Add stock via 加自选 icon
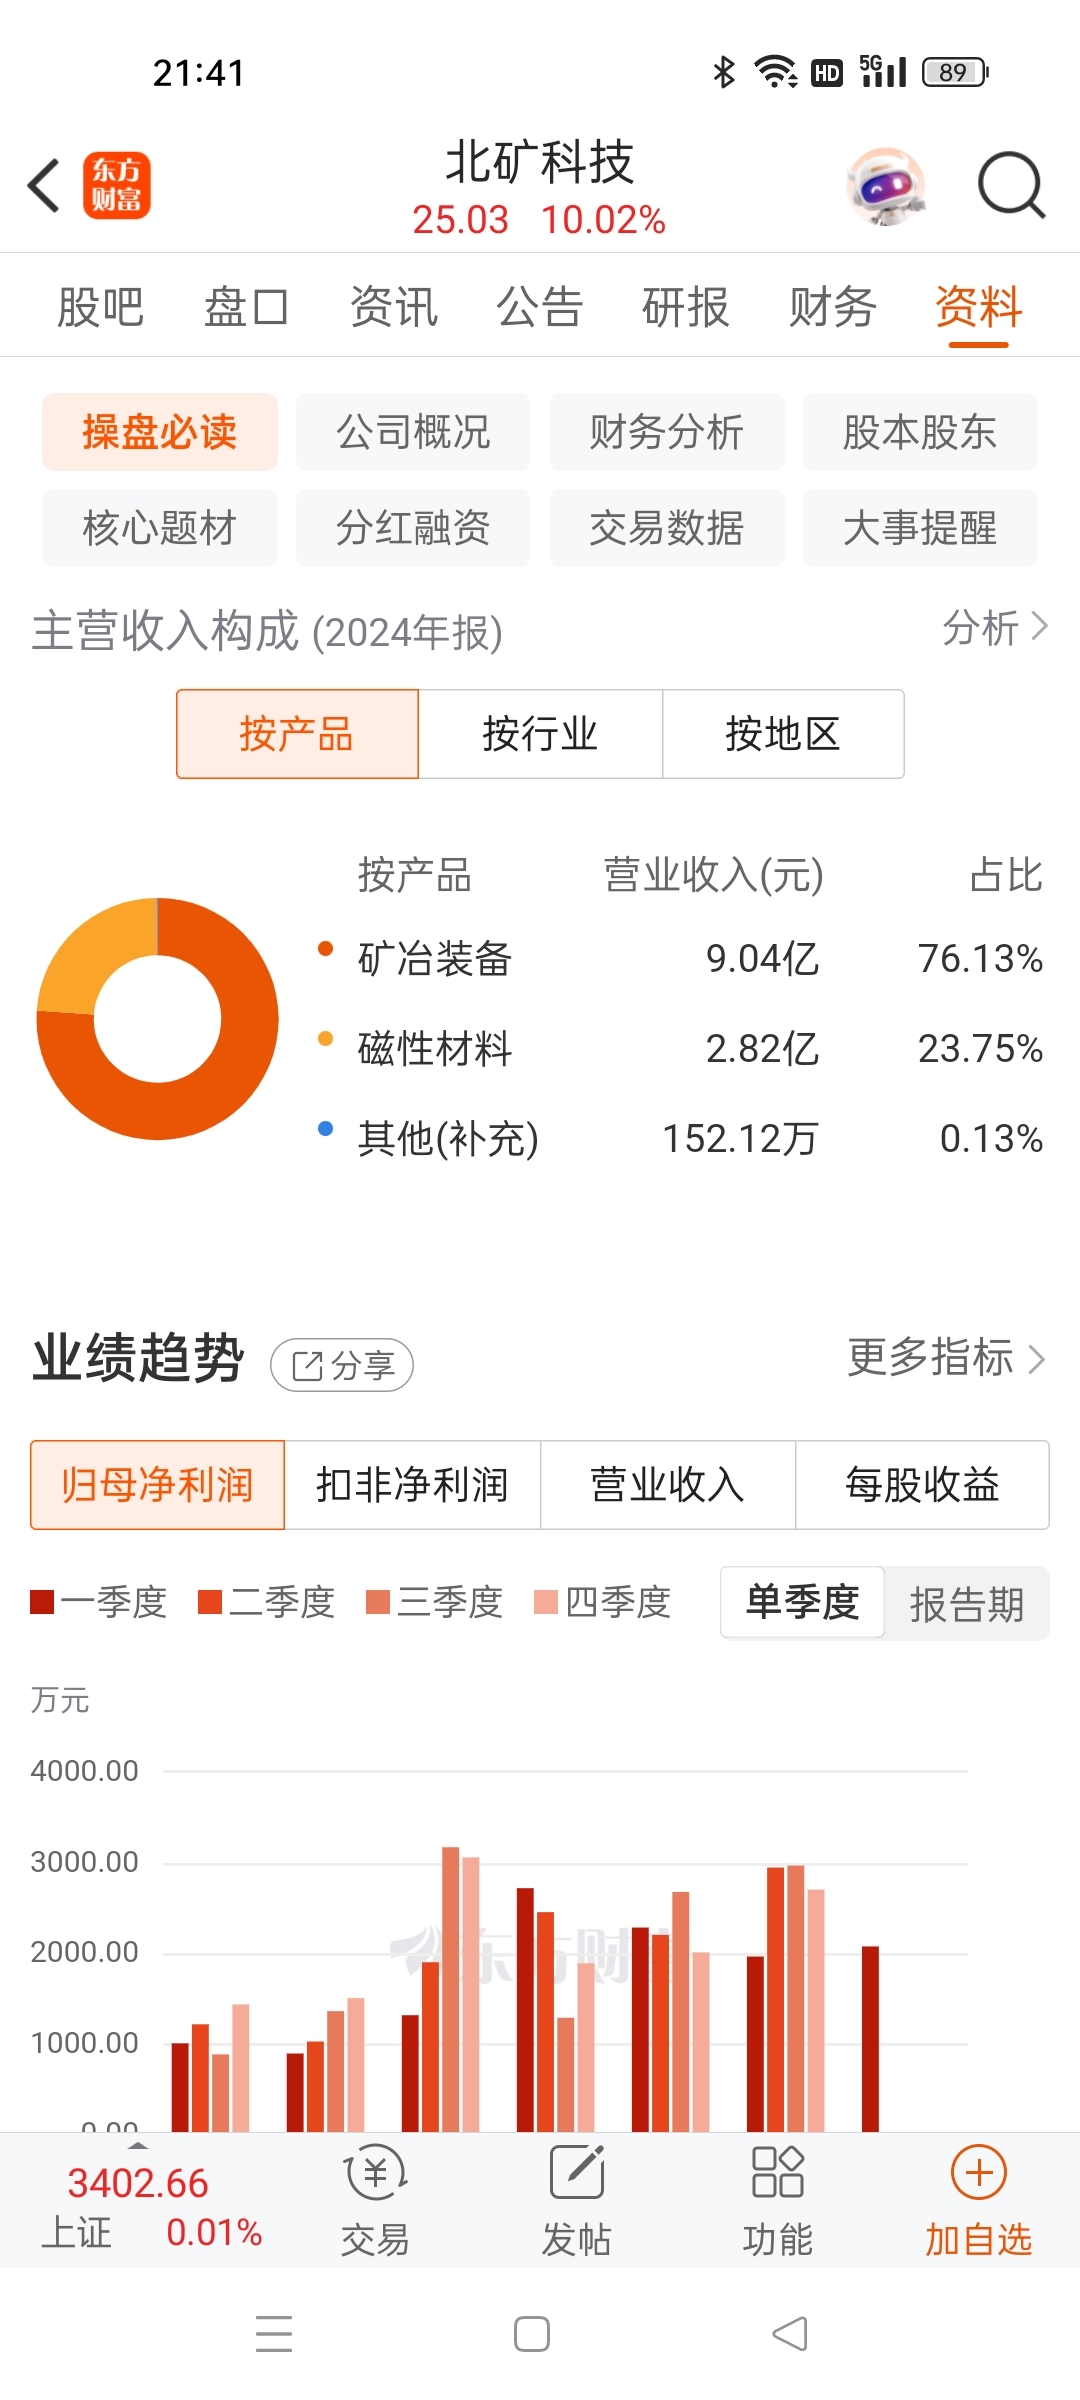1080x2400 pixels. 979,2172
